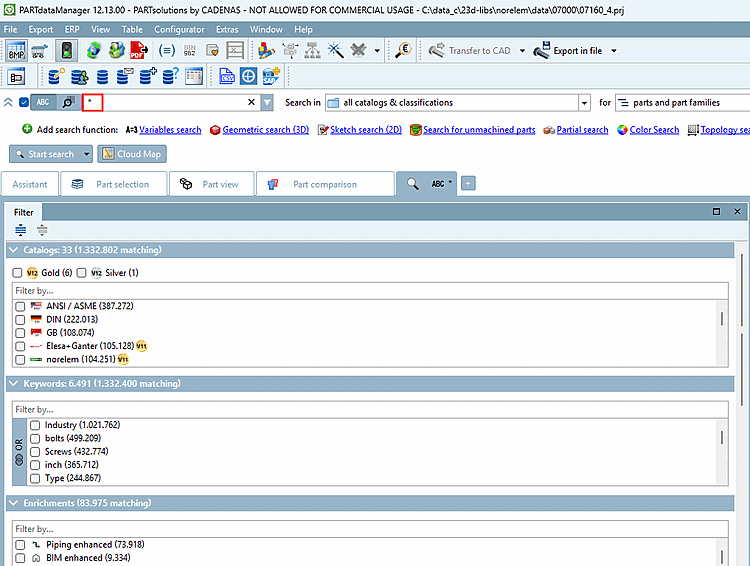Select the barcode magnifier search mode icon
Viewport: 750px width, 566px height.
pos(68,102)
